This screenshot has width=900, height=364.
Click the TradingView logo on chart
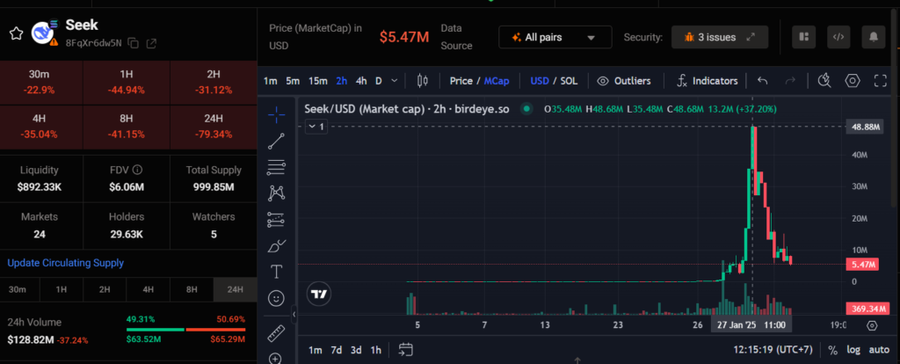319,294
